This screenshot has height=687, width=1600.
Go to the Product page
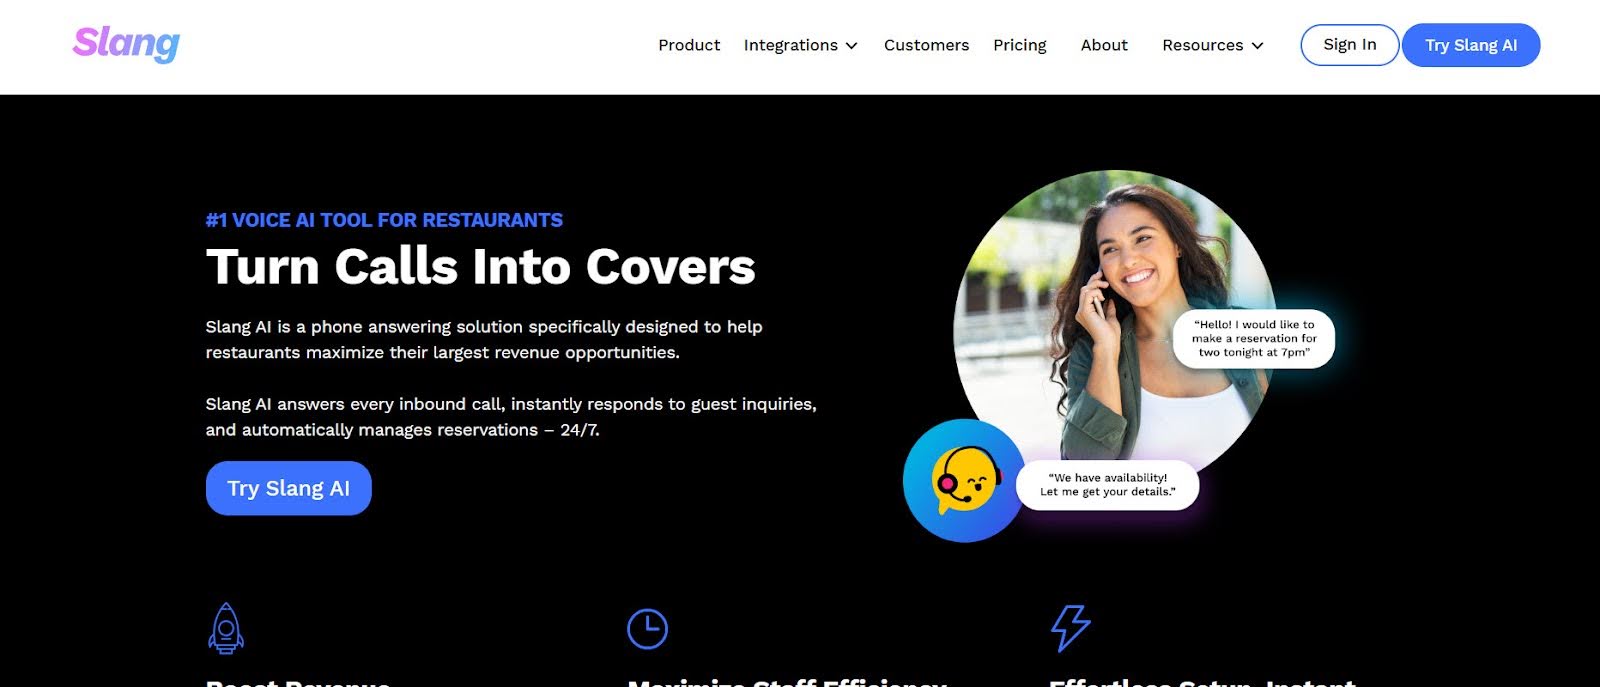(x=689, y=45)
